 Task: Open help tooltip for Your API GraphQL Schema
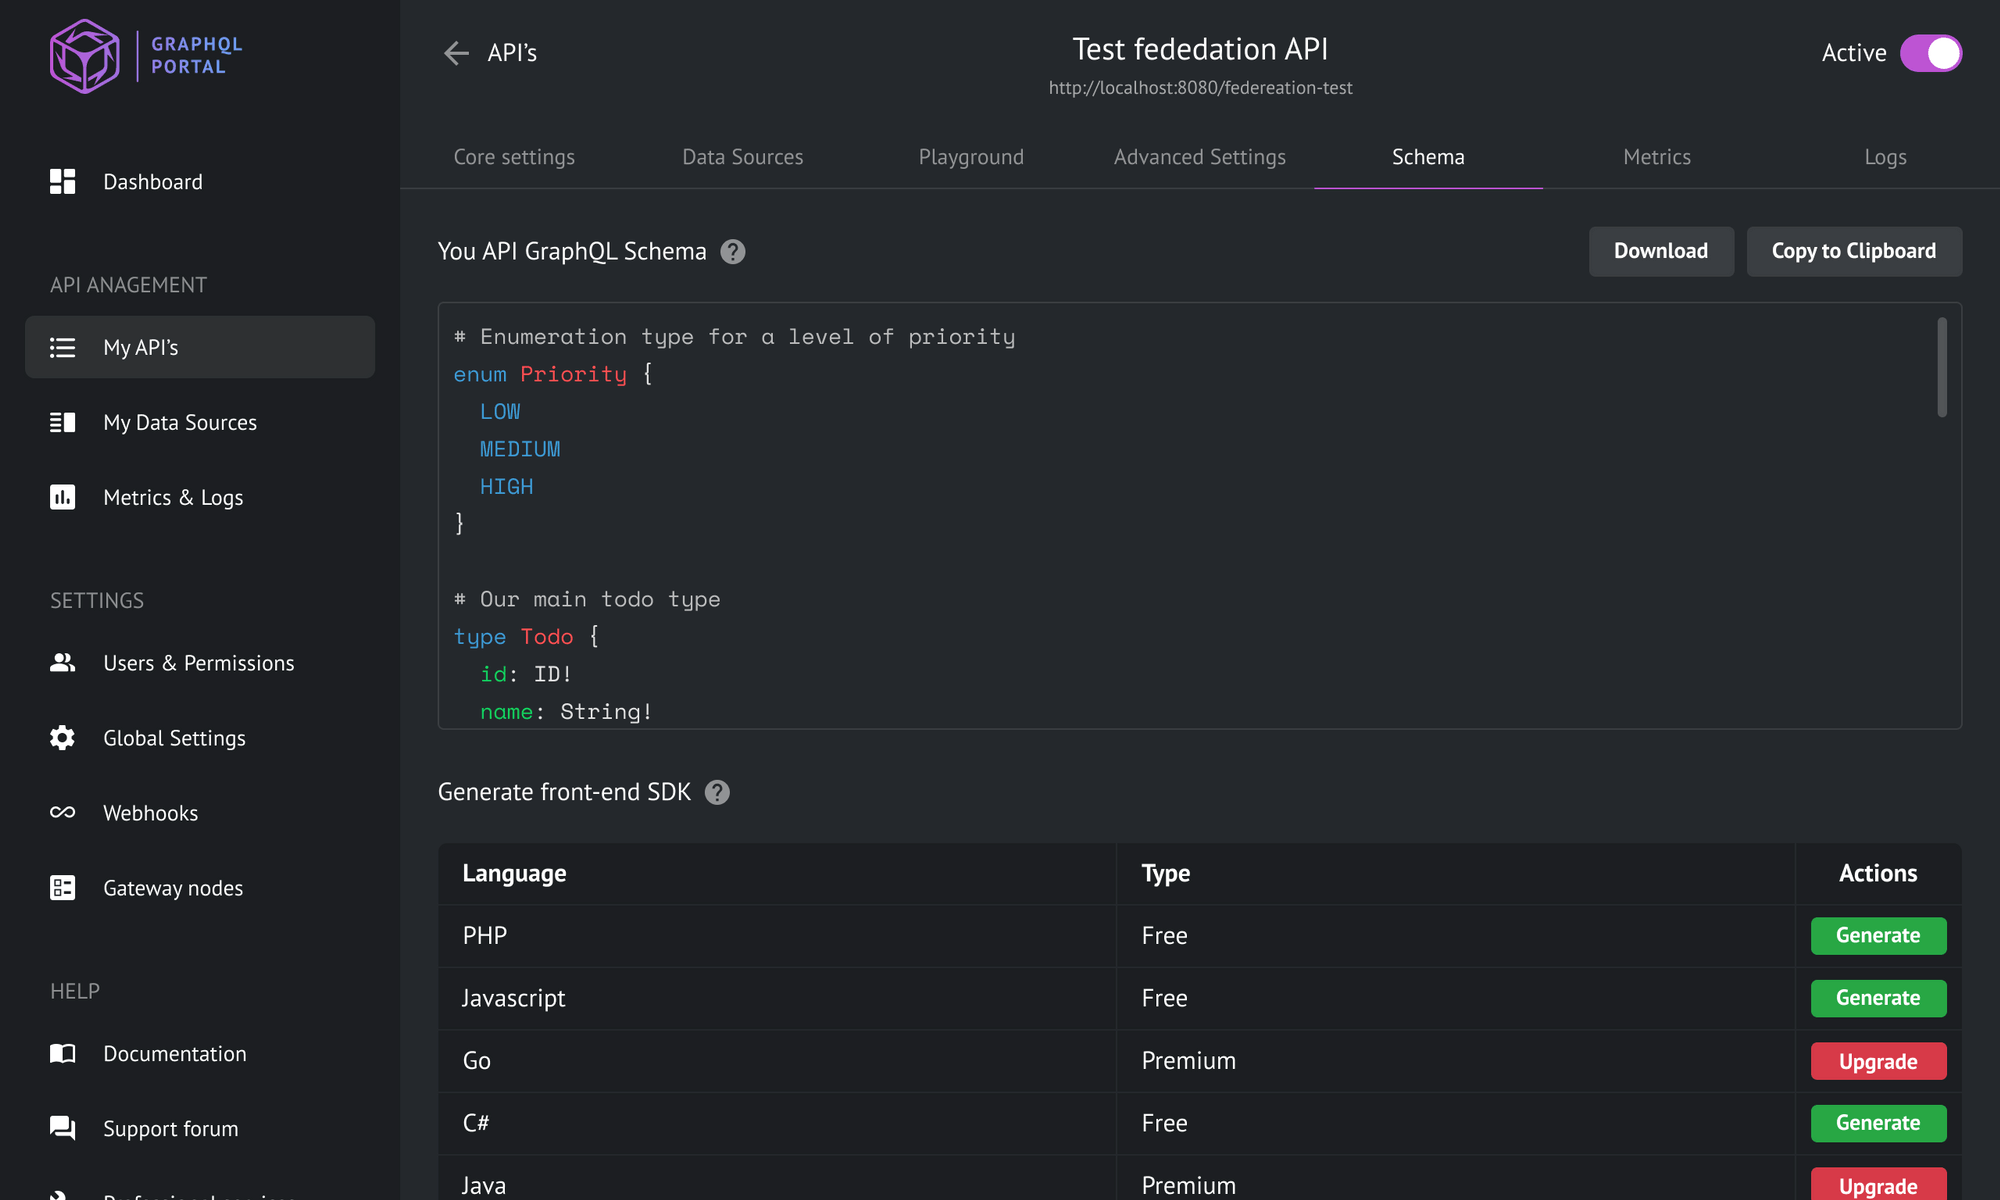pos(732,251)
